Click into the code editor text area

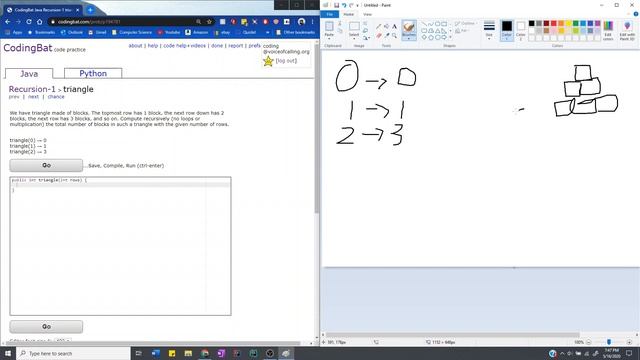click(120, 246)
